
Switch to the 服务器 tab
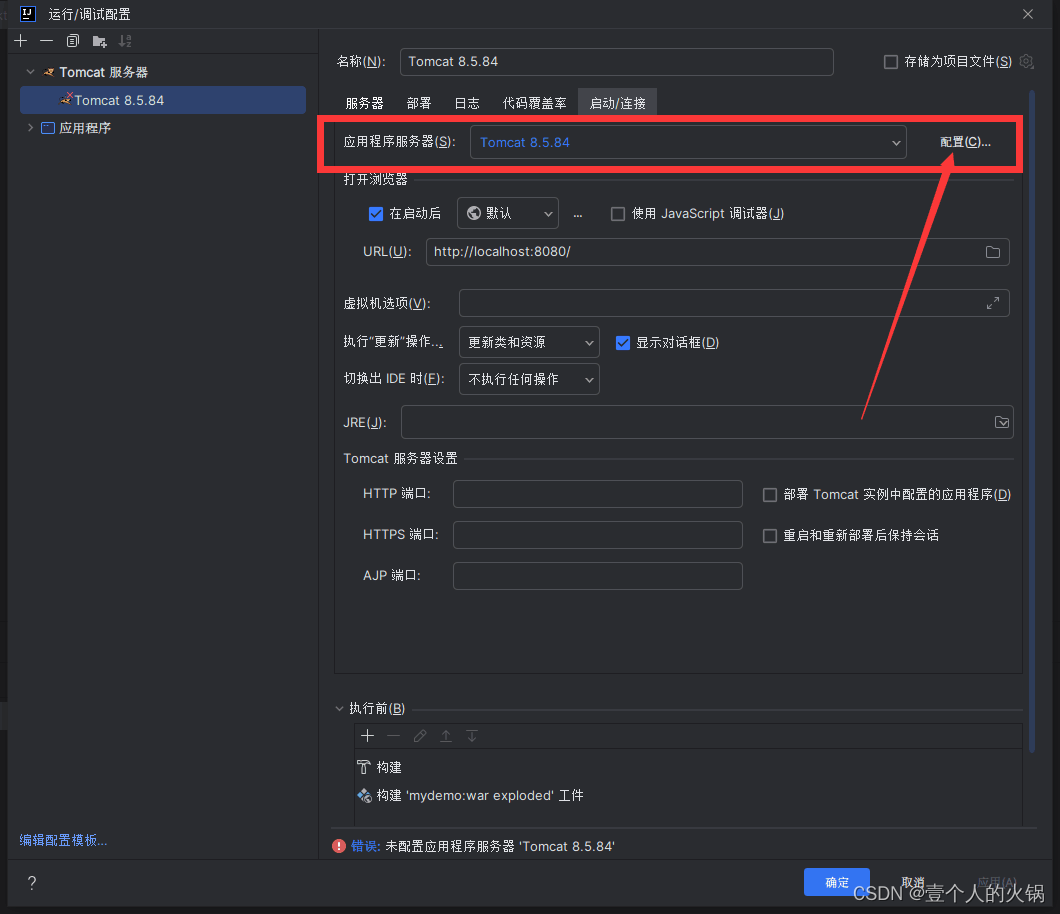coord(364,103)
